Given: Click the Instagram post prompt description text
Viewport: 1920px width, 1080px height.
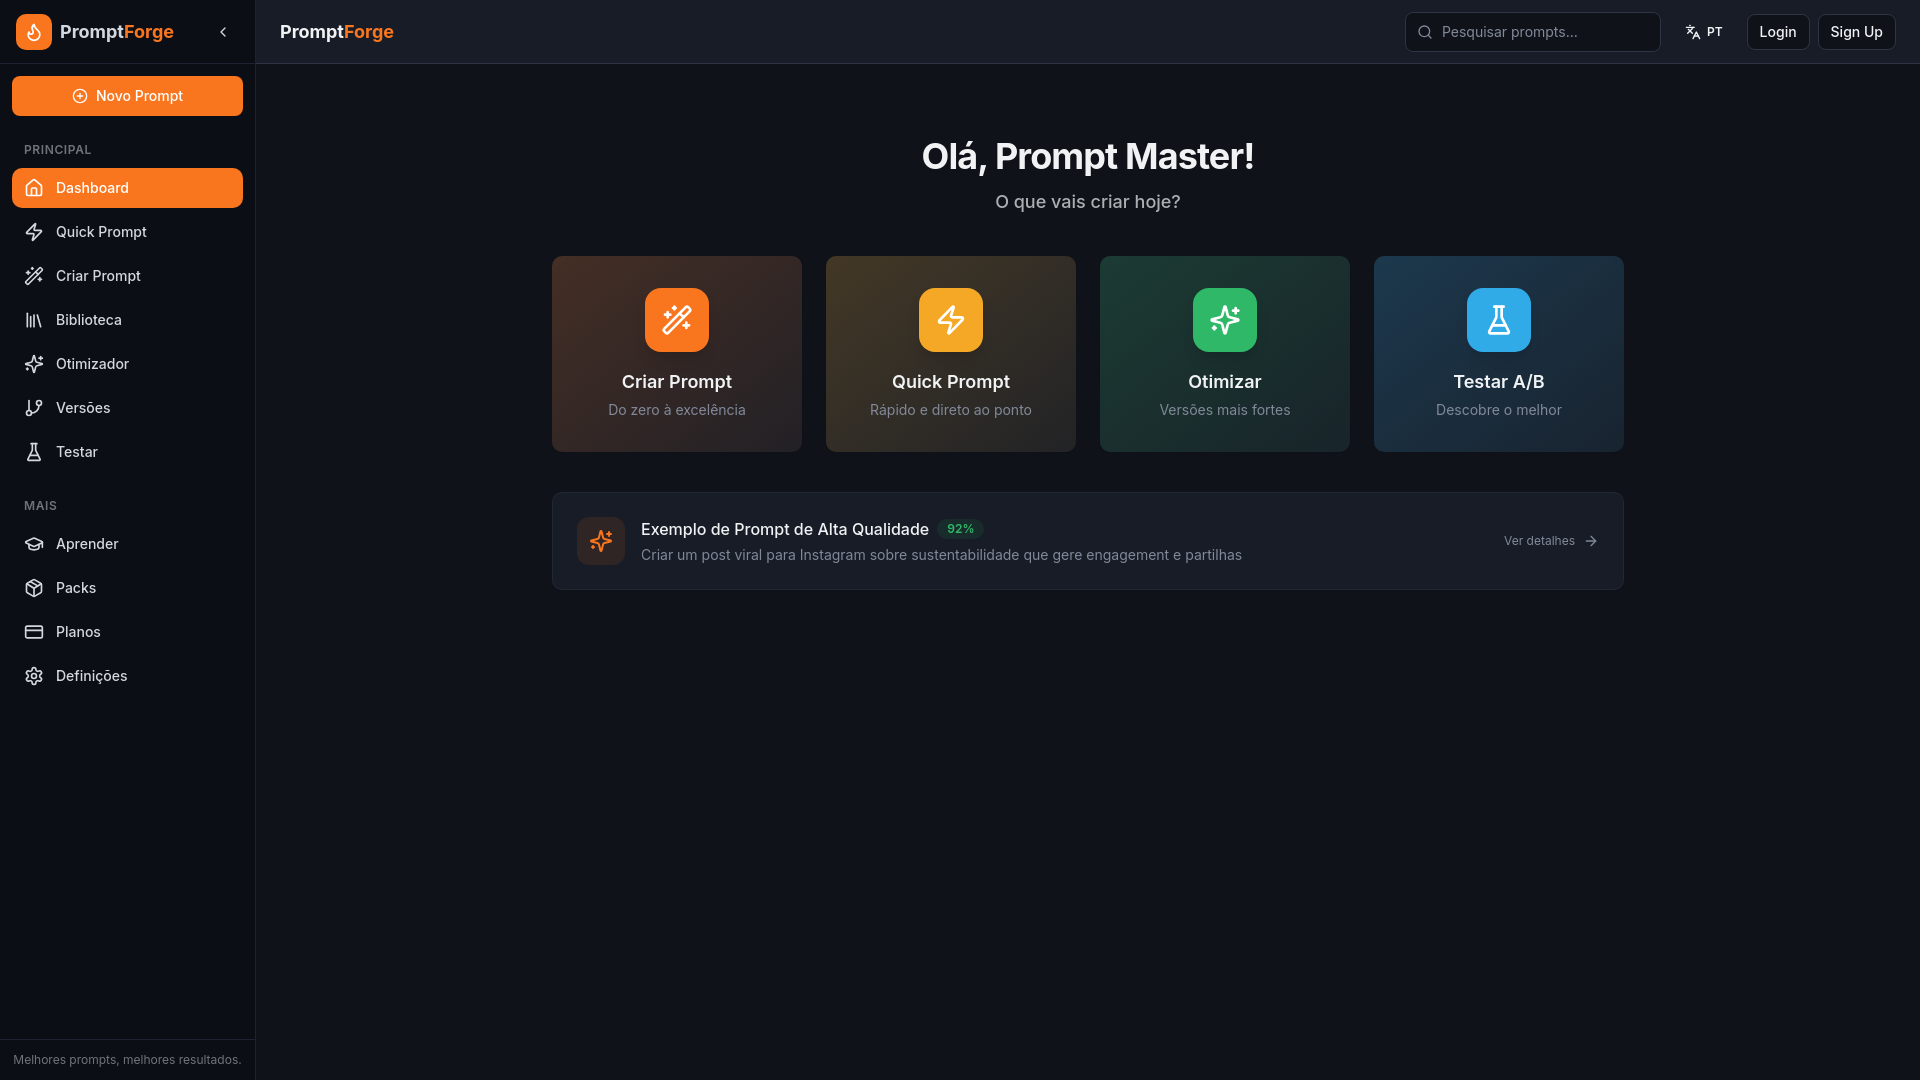Looking at the screenshot, I should pos(941,555).
